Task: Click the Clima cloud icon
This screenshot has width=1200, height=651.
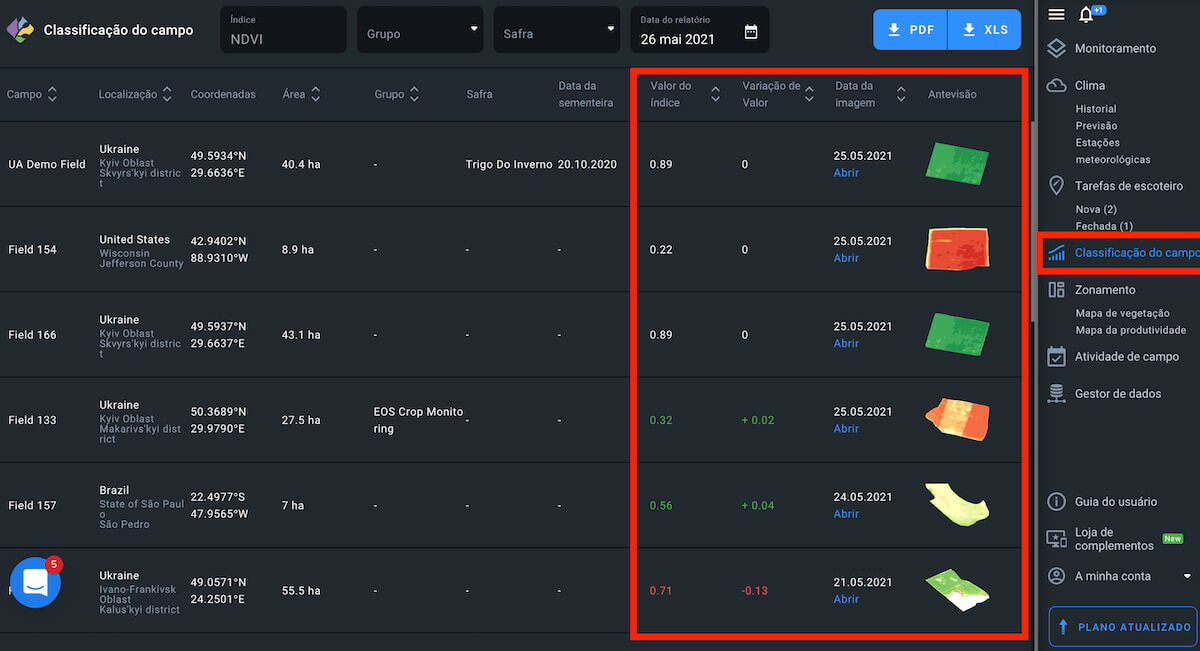Action: point(1057,86)
